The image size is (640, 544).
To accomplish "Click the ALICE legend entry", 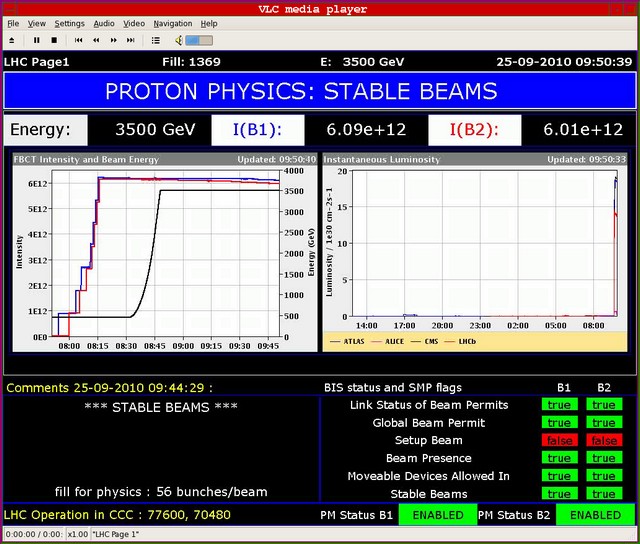I will click(x=387, y=341).
